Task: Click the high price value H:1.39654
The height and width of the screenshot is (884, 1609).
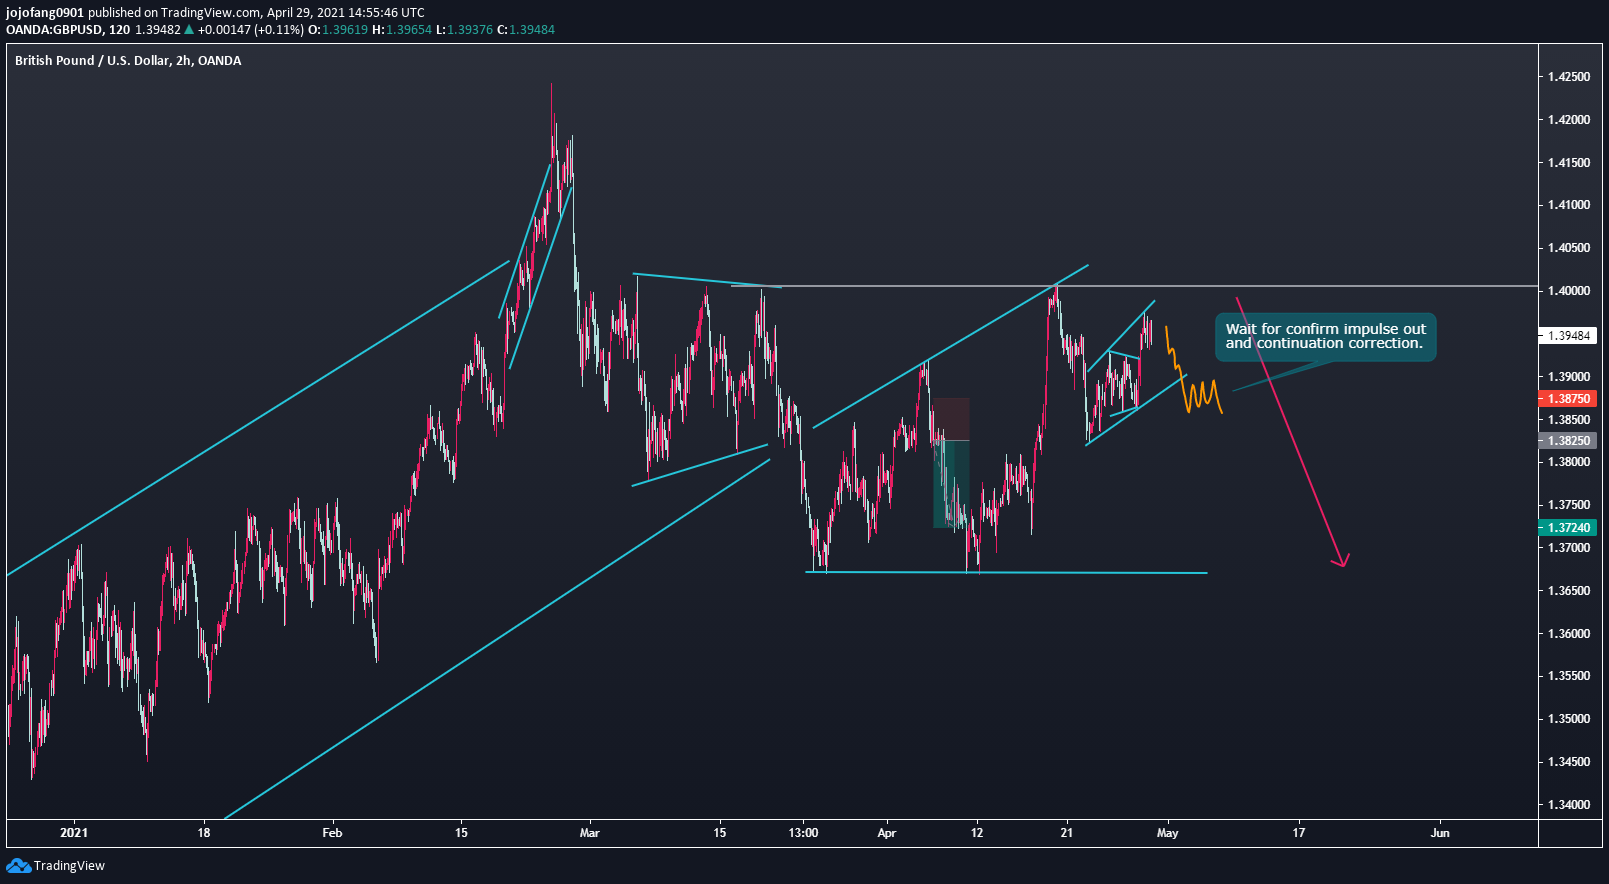Action: (x=402, y=30)
